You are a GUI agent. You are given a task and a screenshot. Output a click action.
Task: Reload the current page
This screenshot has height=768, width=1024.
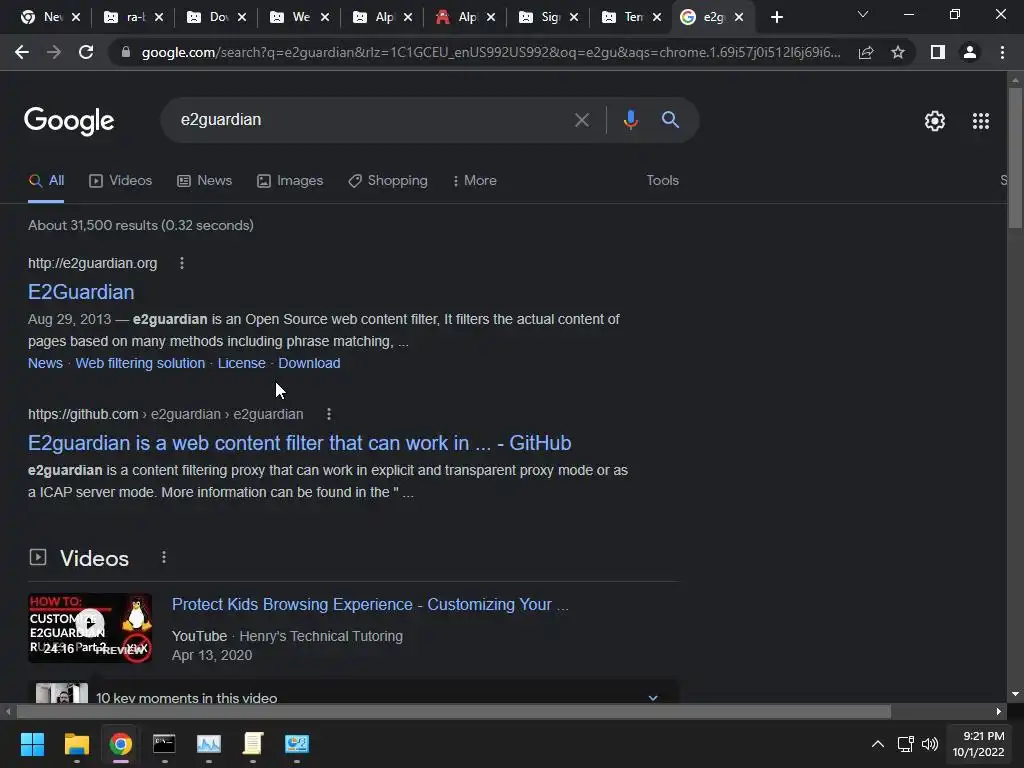click(x=86, y=52)
